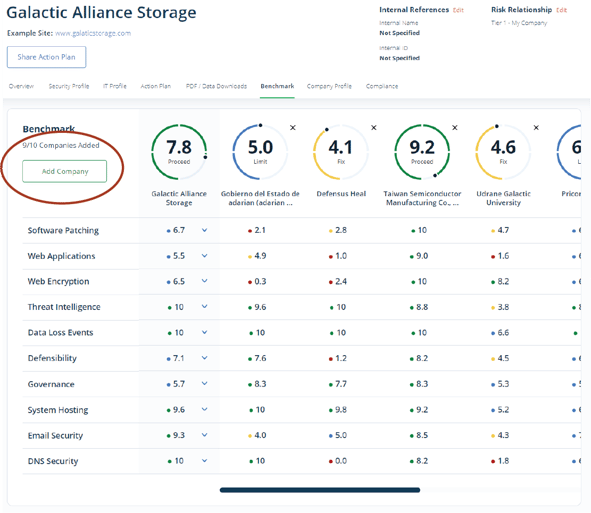Remove Udrane Galactic University with X

pos(536,128)
